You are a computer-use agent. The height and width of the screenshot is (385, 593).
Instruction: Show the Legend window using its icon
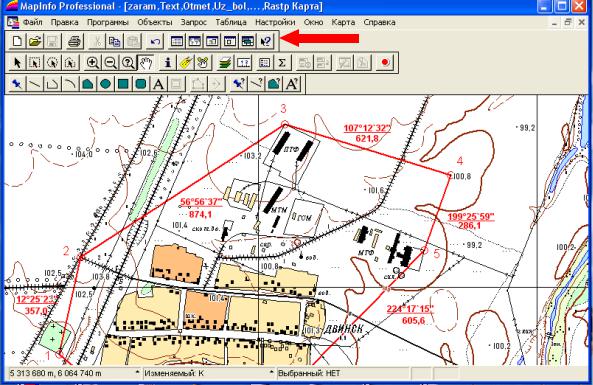coord(264,62)
